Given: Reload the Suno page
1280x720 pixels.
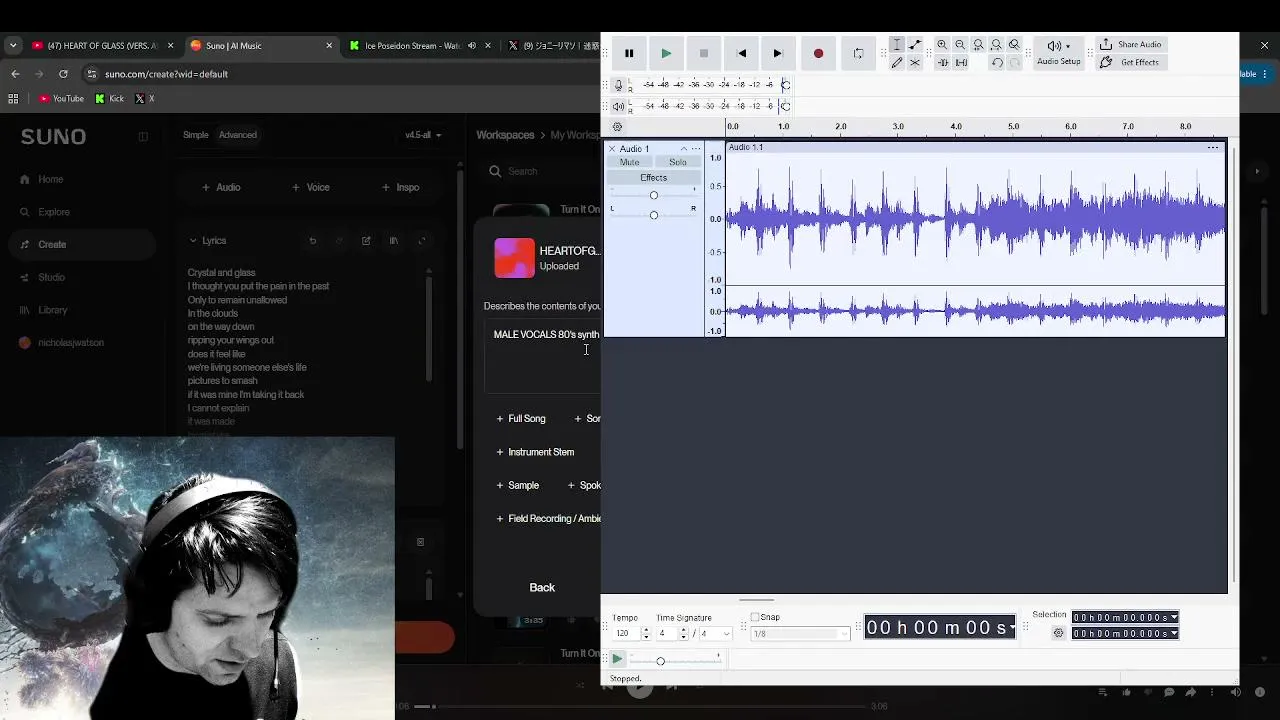Looking at the screenshot, I should coord(63,74).
